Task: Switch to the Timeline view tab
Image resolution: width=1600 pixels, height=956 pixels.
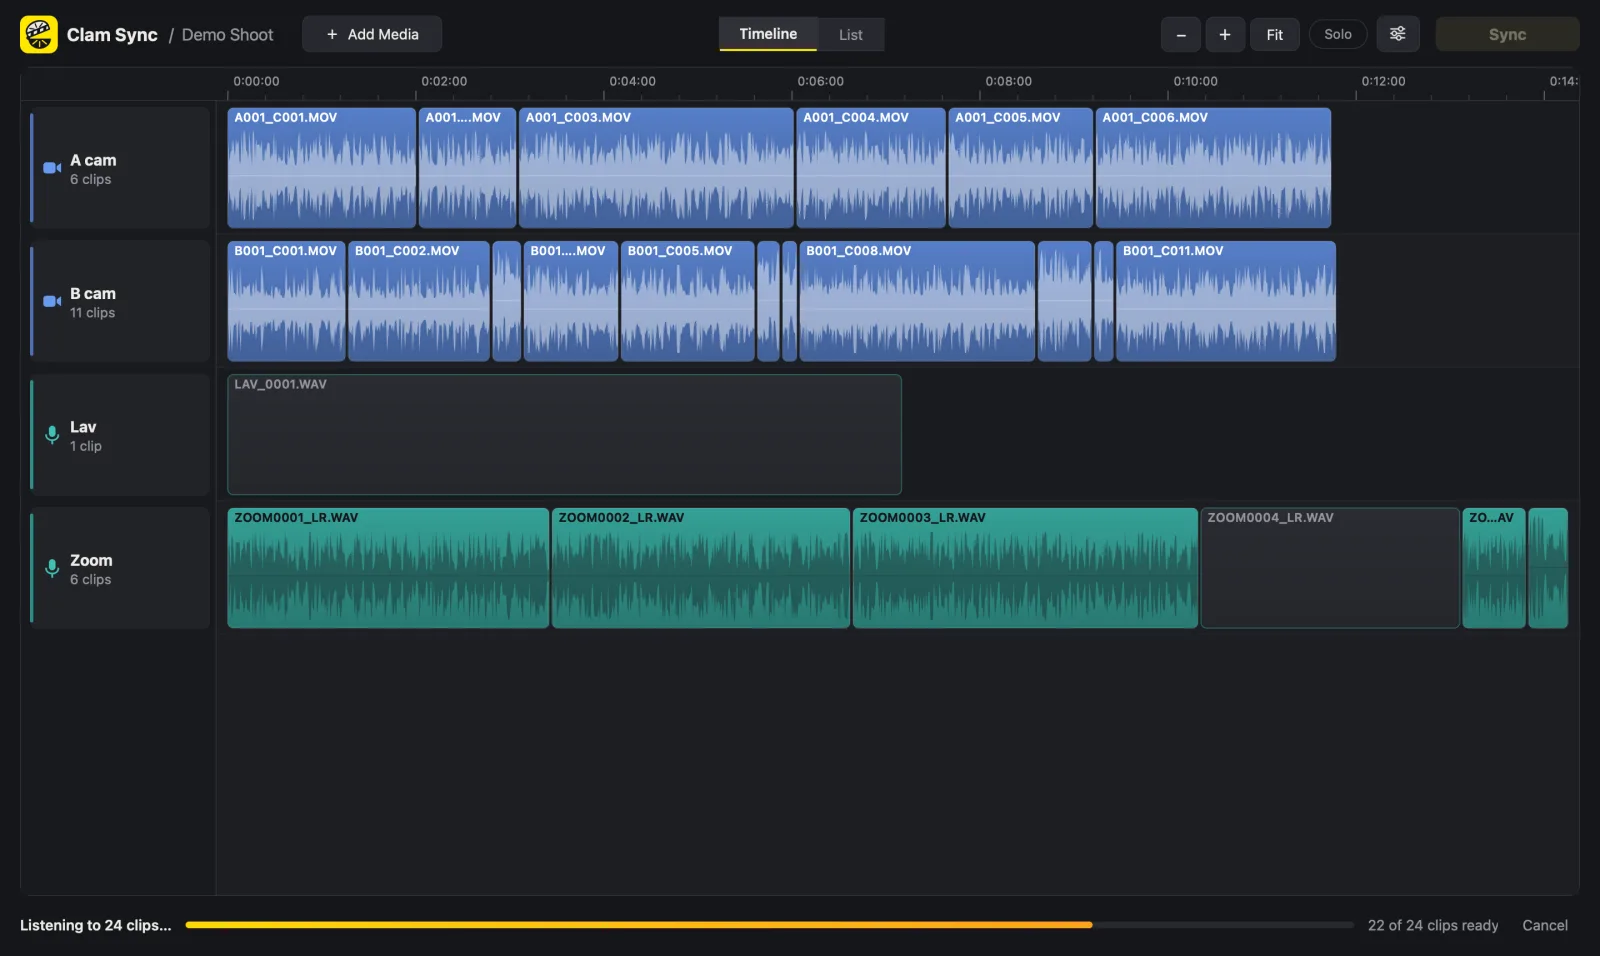Action: click(768, 34)
